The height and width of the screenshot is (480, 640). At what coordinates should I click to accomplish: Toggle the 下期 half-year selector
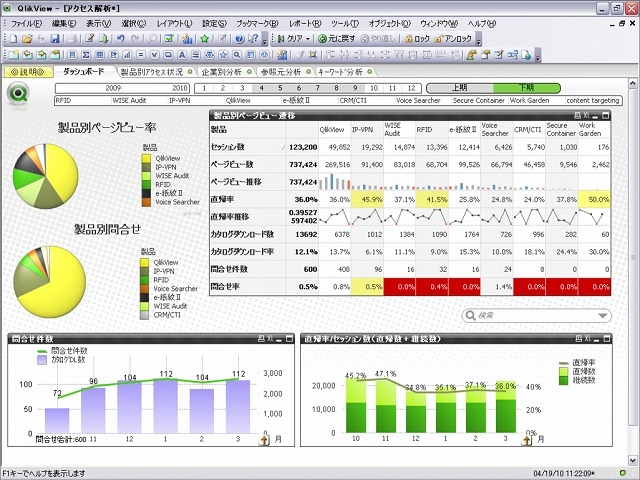pos(527,88)
